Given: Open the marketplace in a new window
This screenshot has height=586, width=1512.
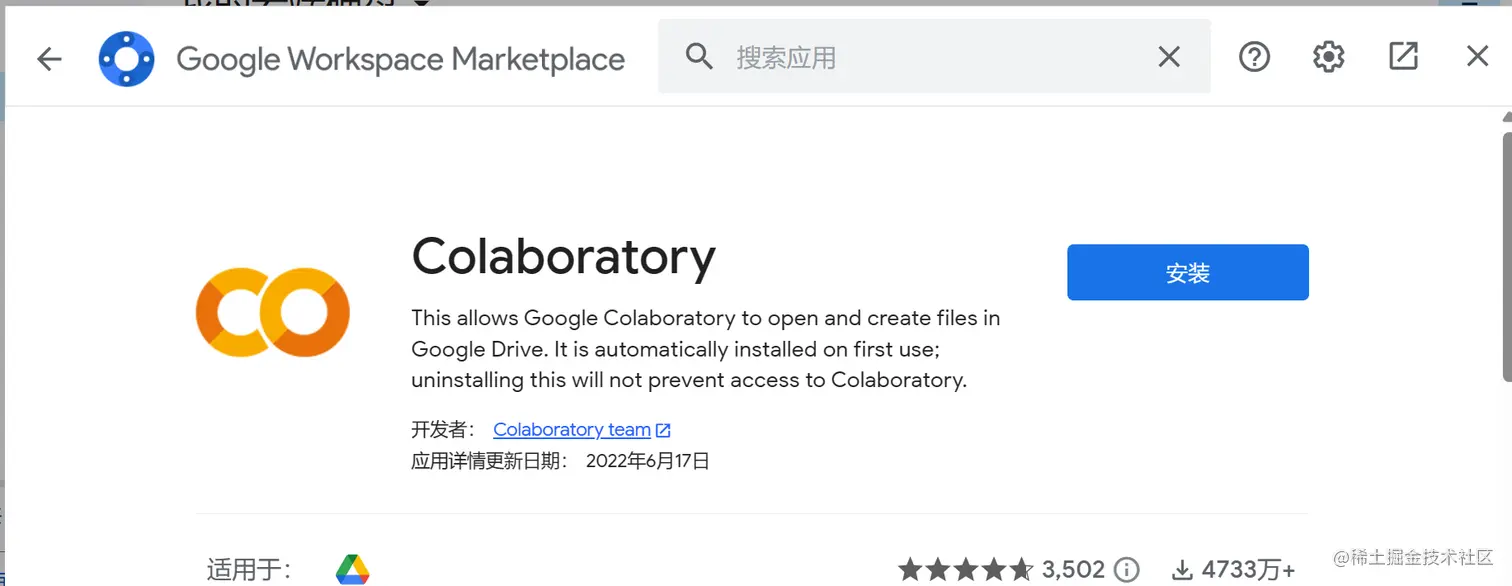Looking at the screenshot, I should click(x=1403, y=56).
